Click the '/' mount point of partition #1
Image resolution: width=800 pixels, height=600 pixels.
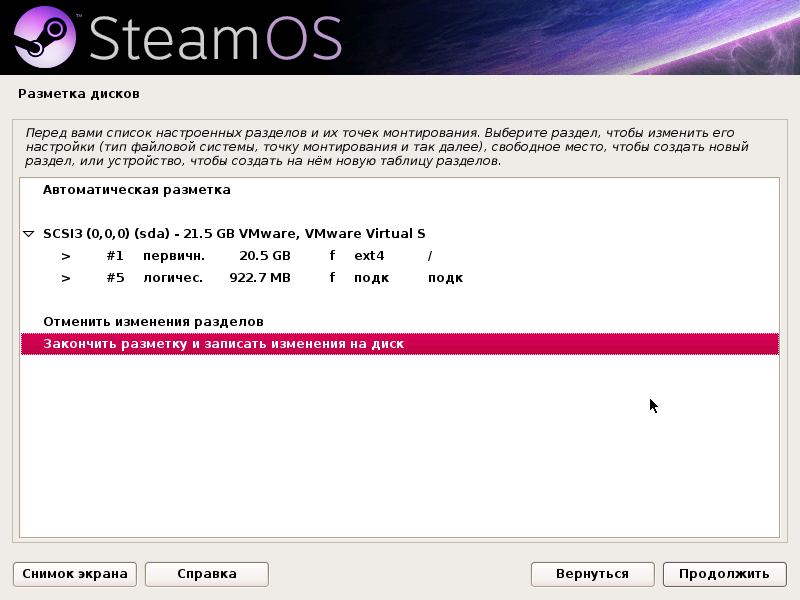coord(430,256)
